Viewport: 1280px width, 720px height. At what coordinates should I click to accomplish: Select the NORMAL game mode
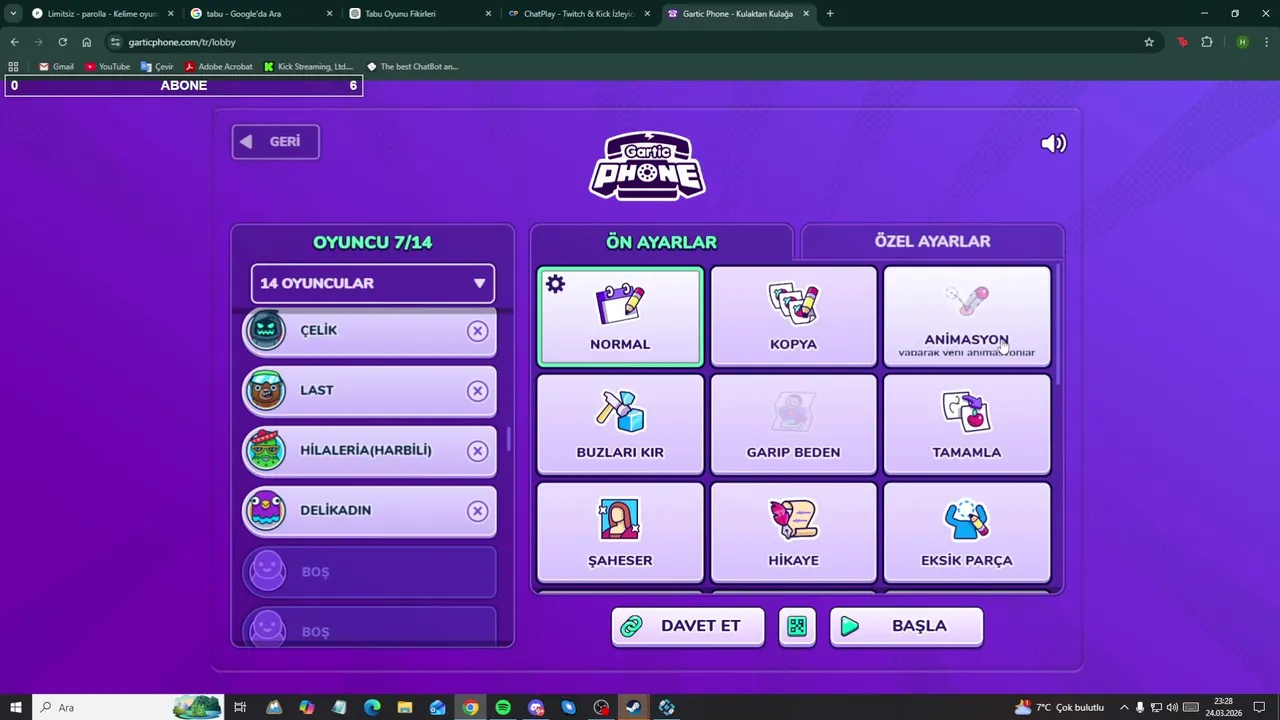(x=620, y=316)
